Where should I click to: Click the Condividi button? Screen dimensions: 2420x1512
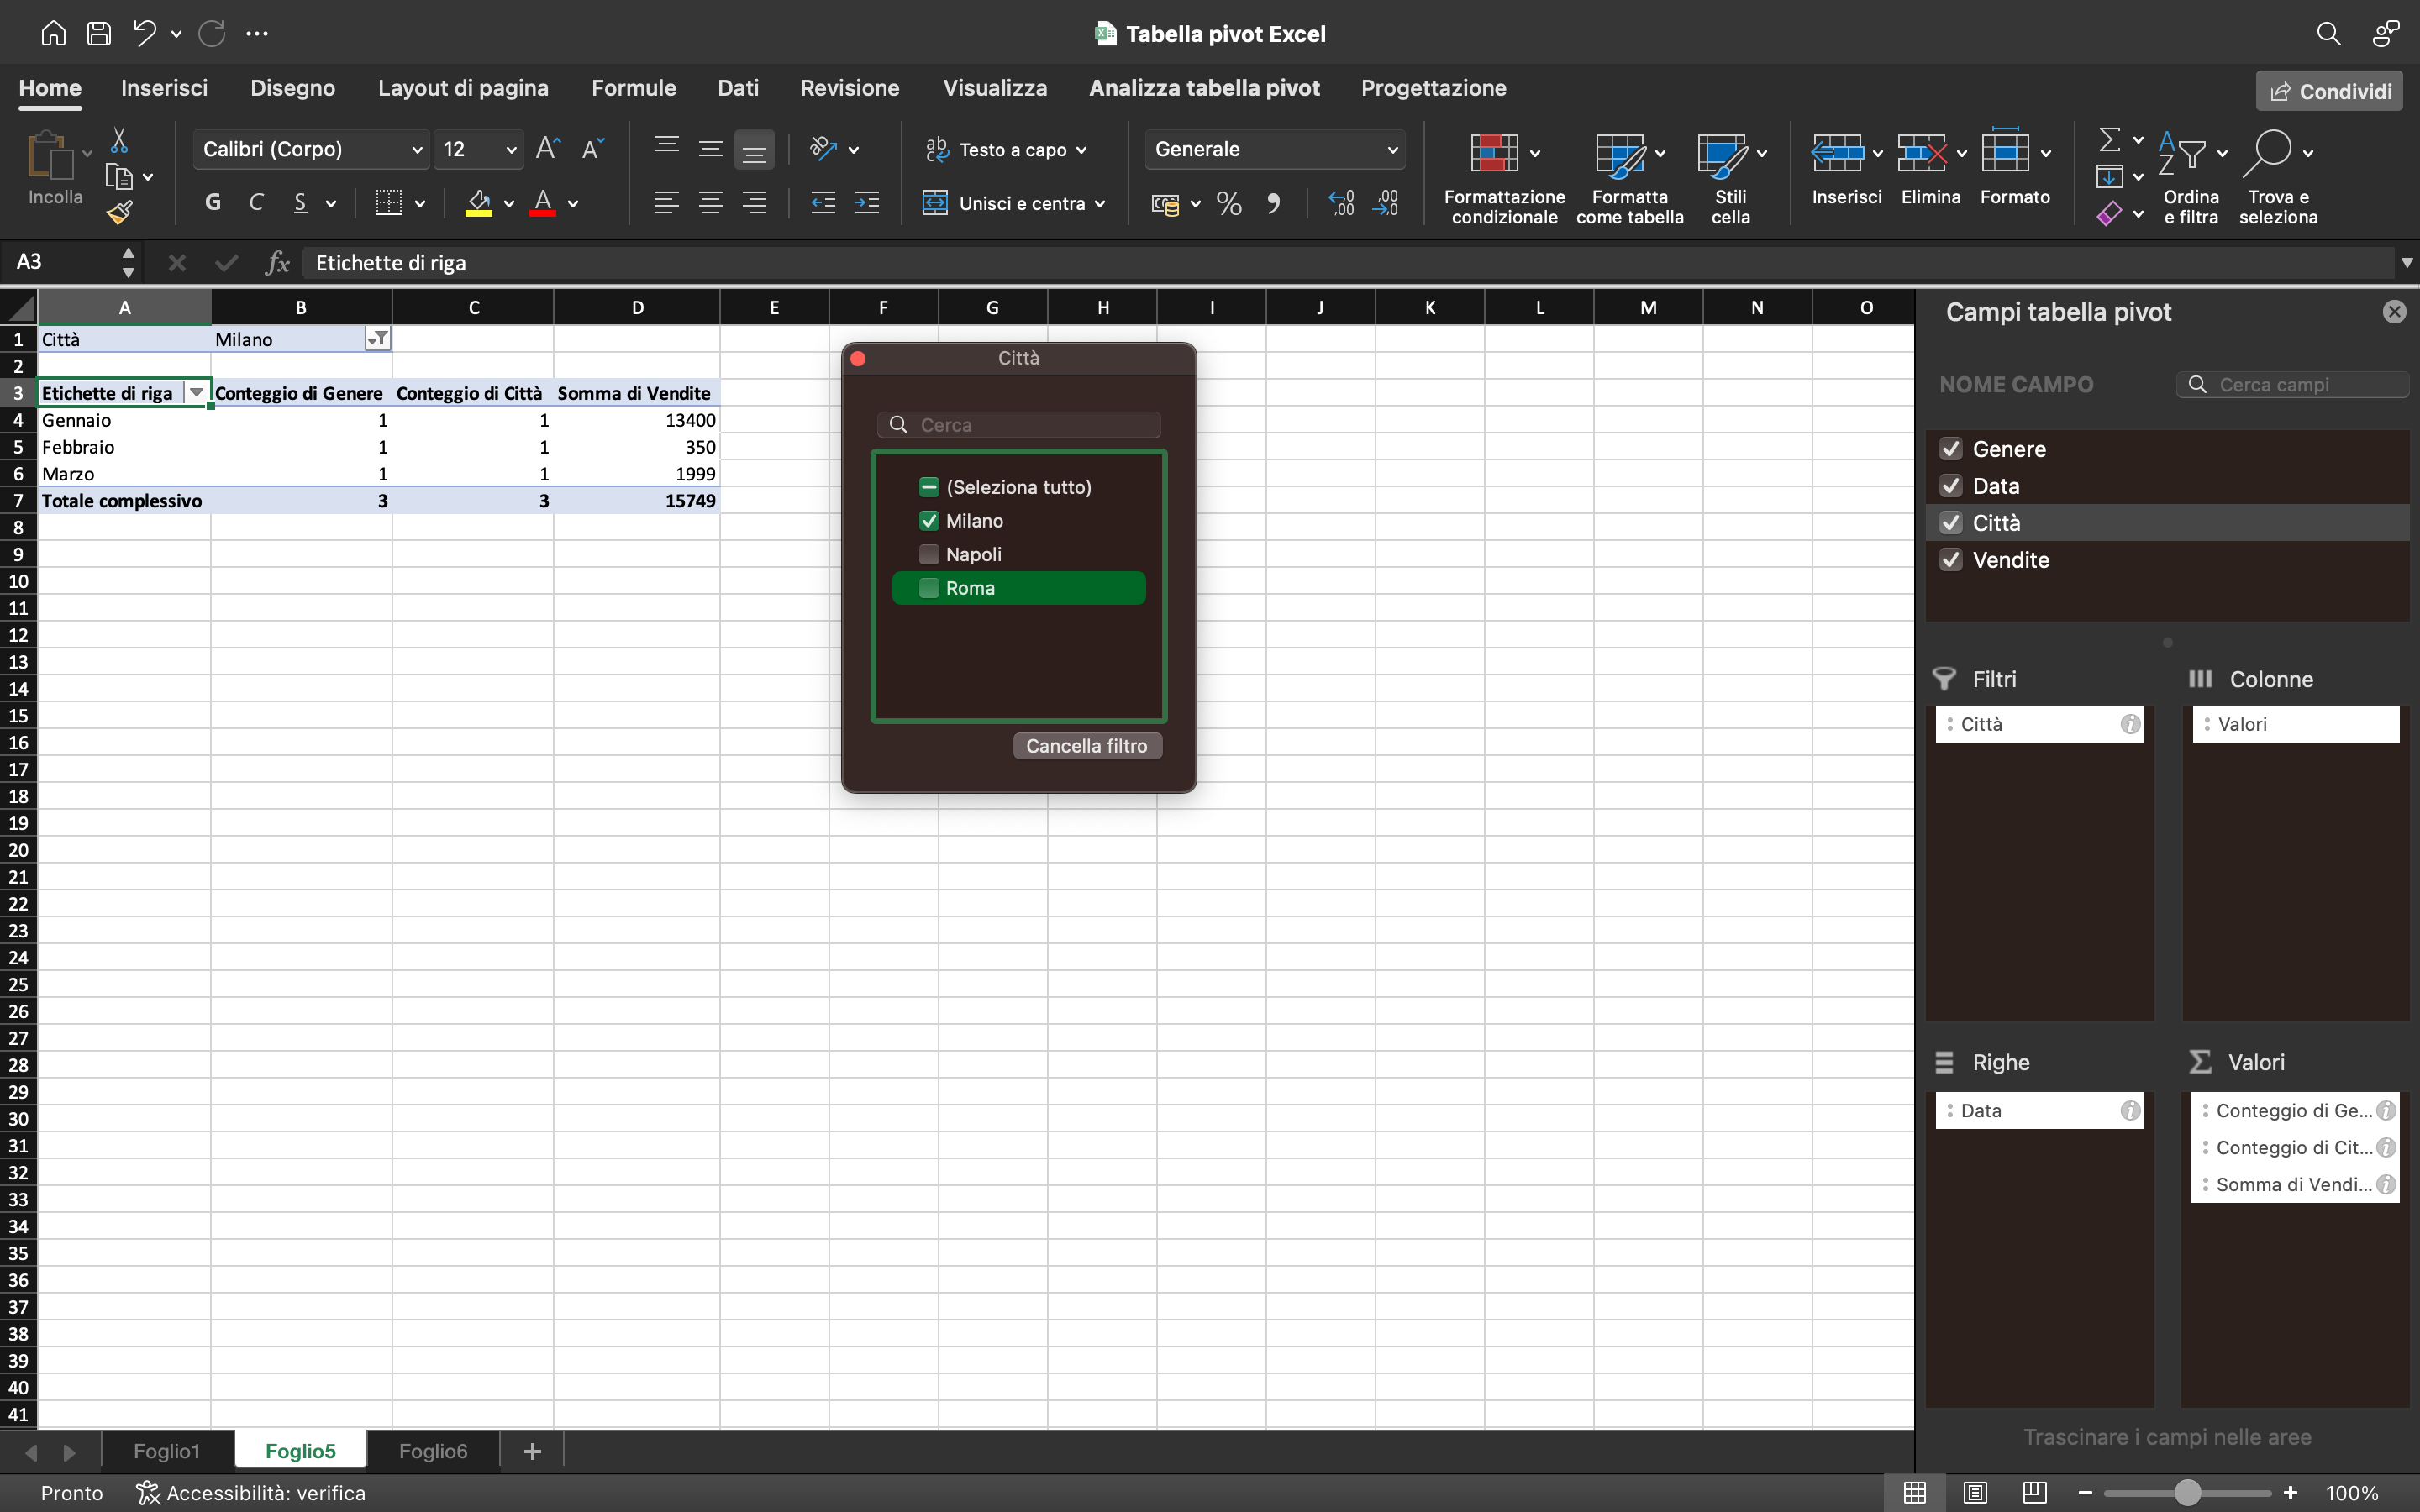click(x=2328, y=90)
